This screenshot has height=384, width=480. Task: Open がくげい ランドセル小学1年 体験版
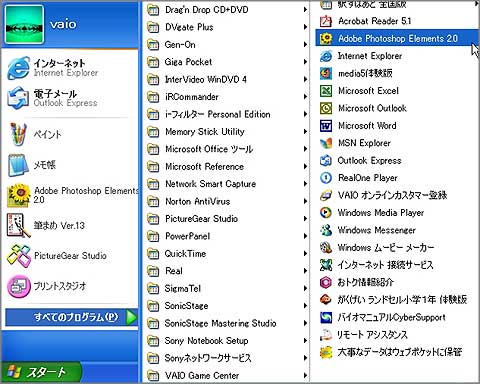[394, 300]
